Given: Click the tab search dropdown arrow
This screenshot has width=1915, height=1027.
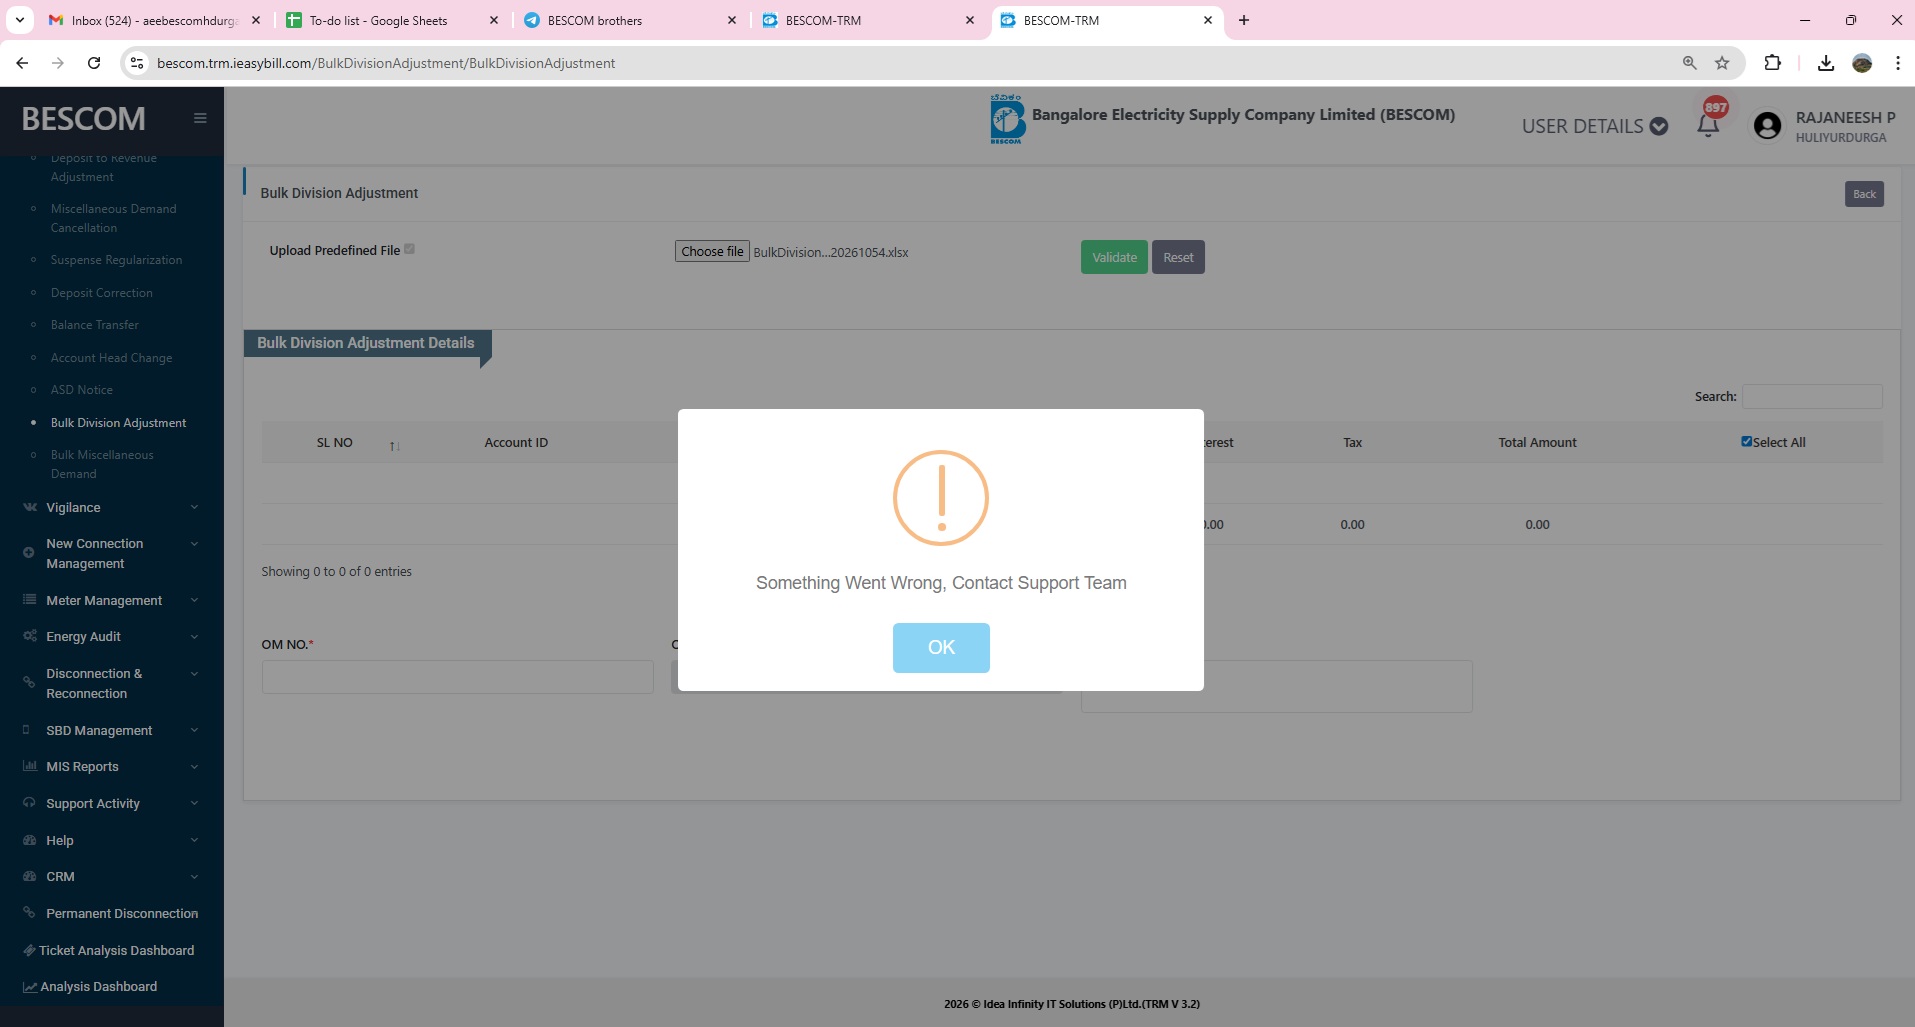Looking at the screenshot, I should [x=20, y=20].
